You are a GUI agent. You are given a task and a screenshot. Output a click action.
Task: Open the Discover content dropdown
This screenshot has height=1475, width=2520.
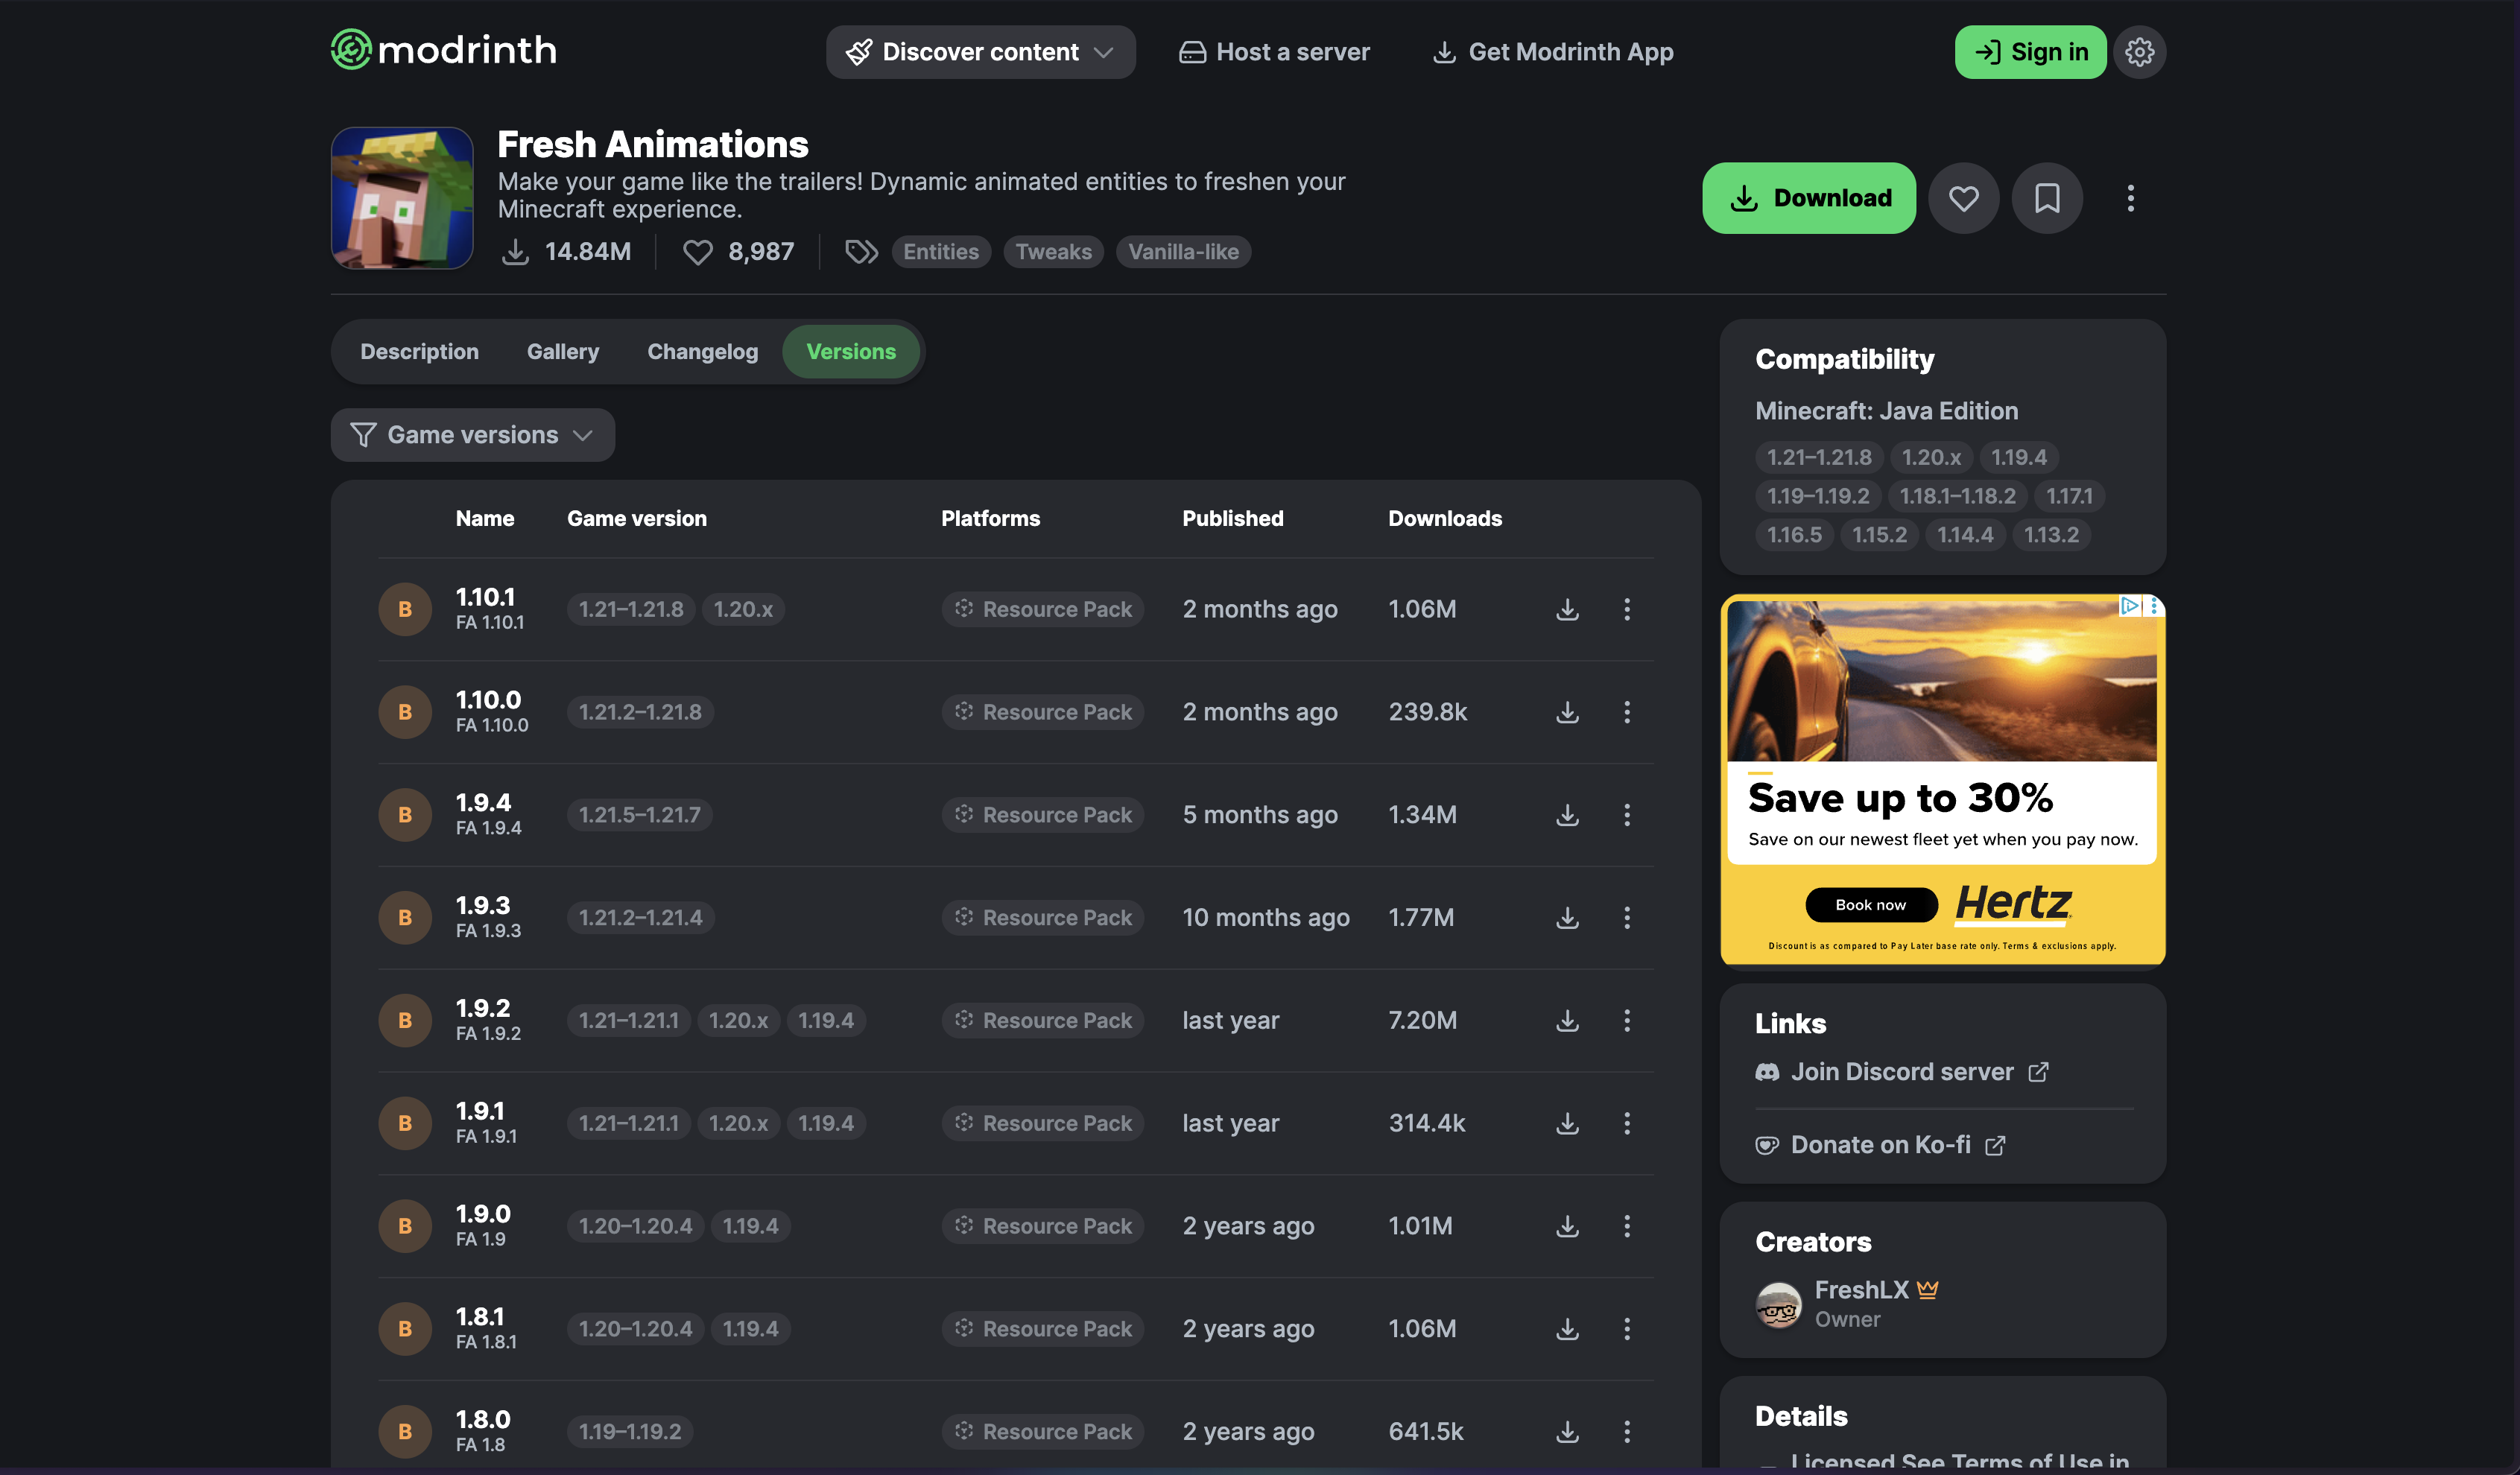coord(980,52)
